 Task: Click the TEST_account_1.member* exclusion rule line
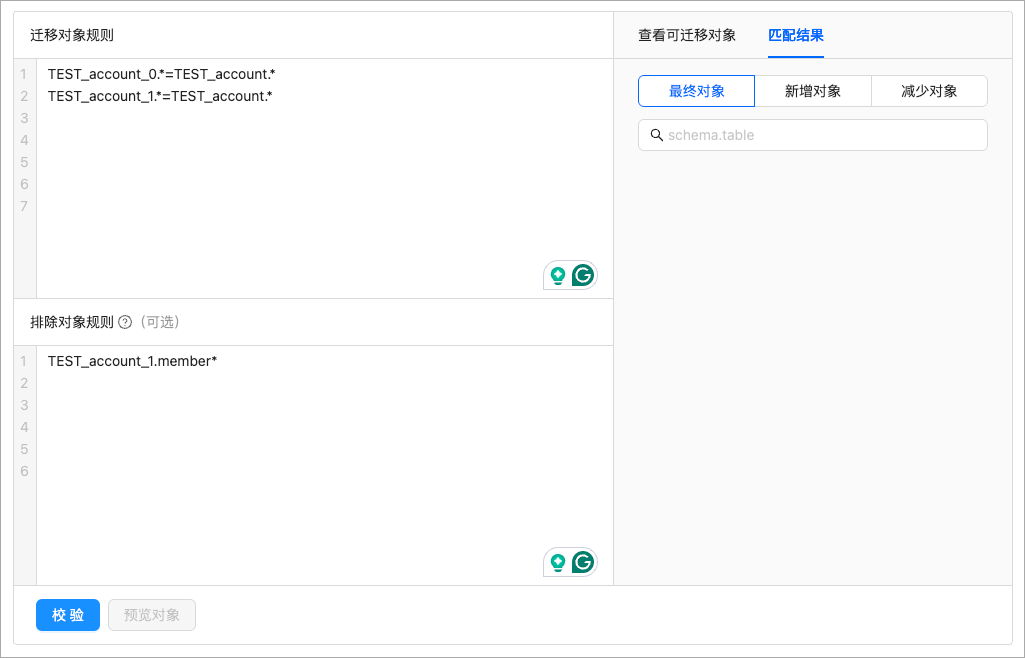point(132,361)
